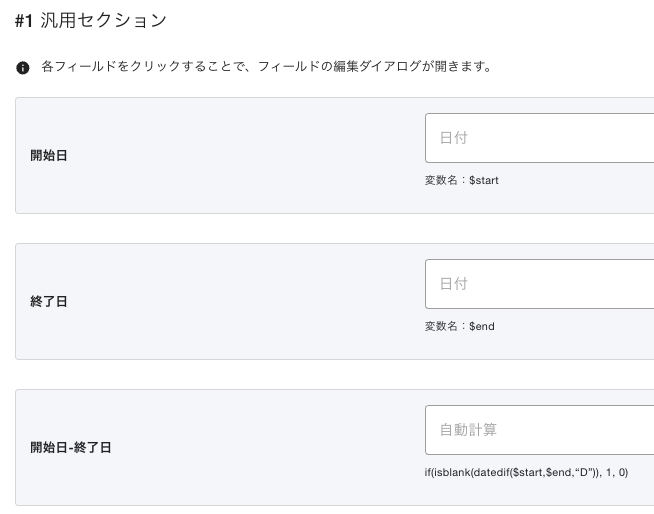The height and width of the screenshot is (514, 654).
Task: Click the 終了日 field label
Action: tap(49, 301)
